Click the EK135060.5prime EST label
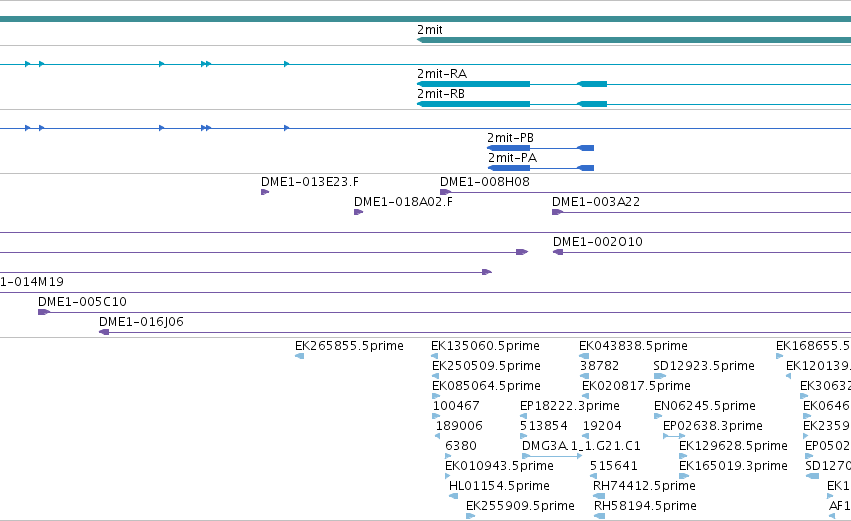Viewport: 851px width, 521px height. tap(485, 346)
